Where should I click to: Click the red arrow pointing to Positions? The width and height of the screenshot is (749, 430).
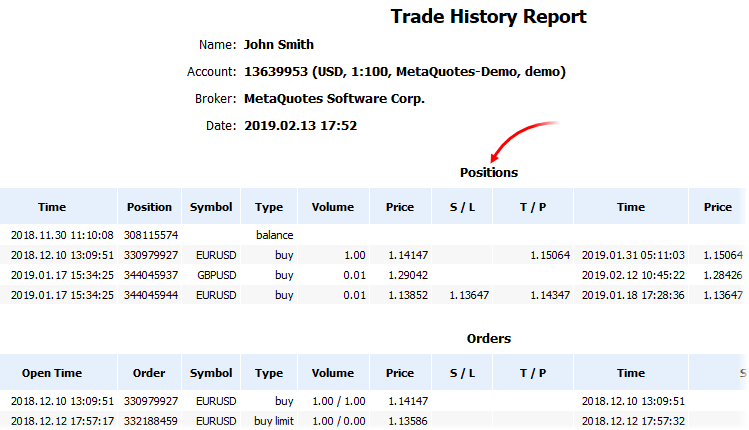[x=522, y=138]
